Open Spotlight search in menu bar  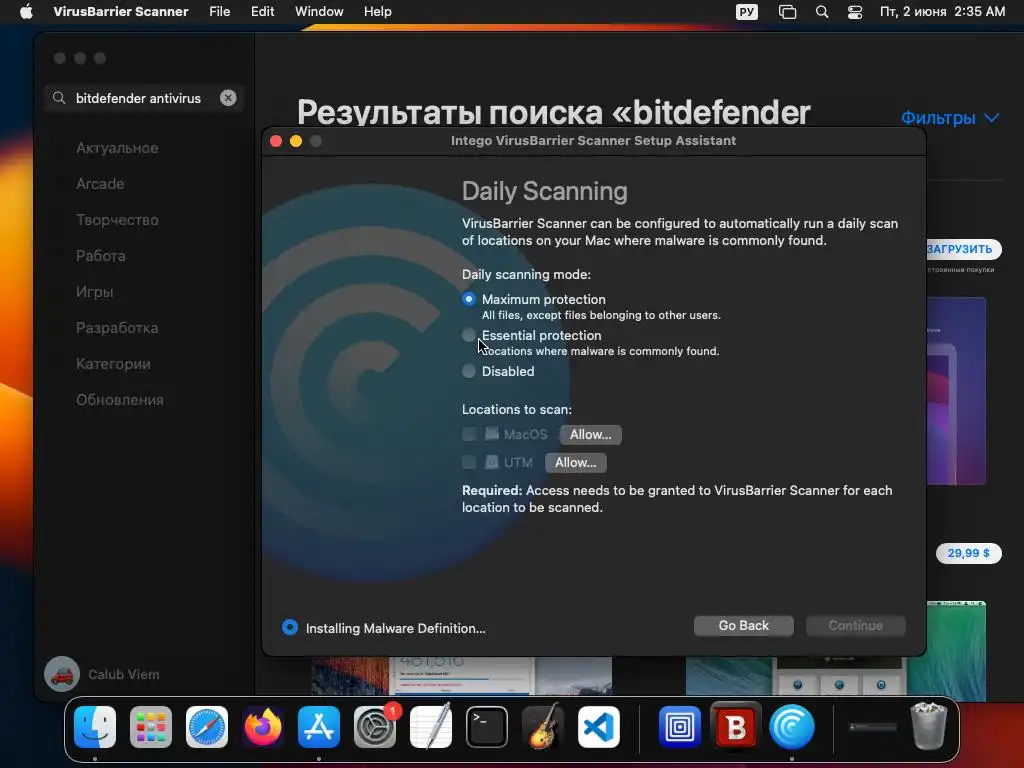click(822, 12)
